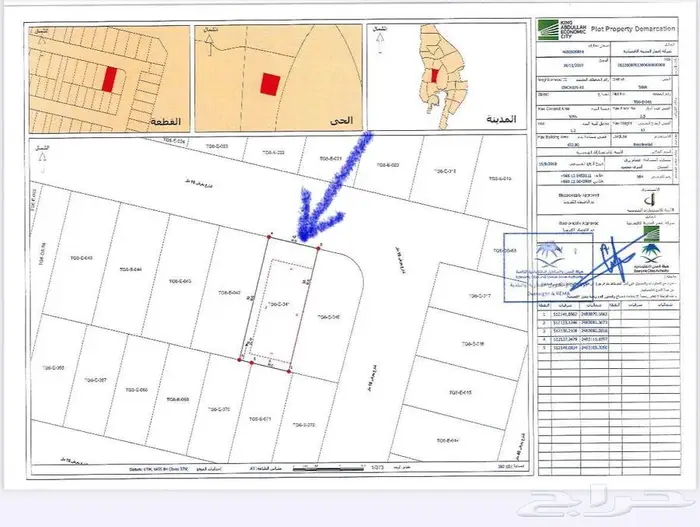
Task: Click the red plot marker in القطعة inset
Action: 110,79
